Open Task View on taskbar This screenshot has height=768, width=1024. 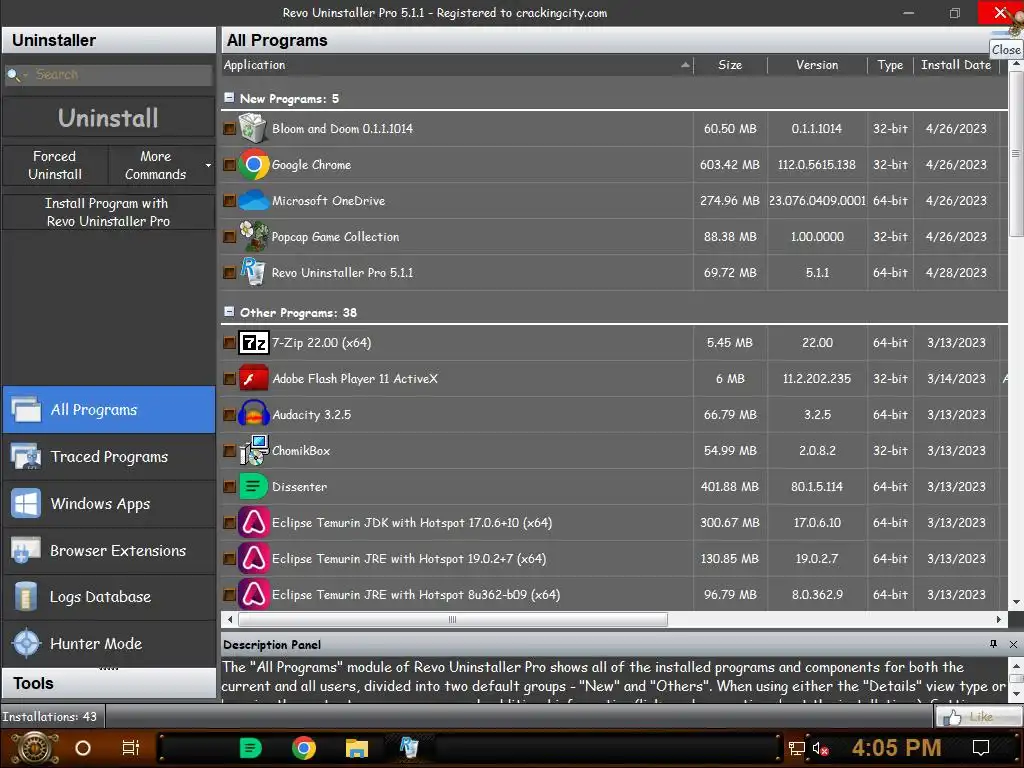[x=131, y=748]
